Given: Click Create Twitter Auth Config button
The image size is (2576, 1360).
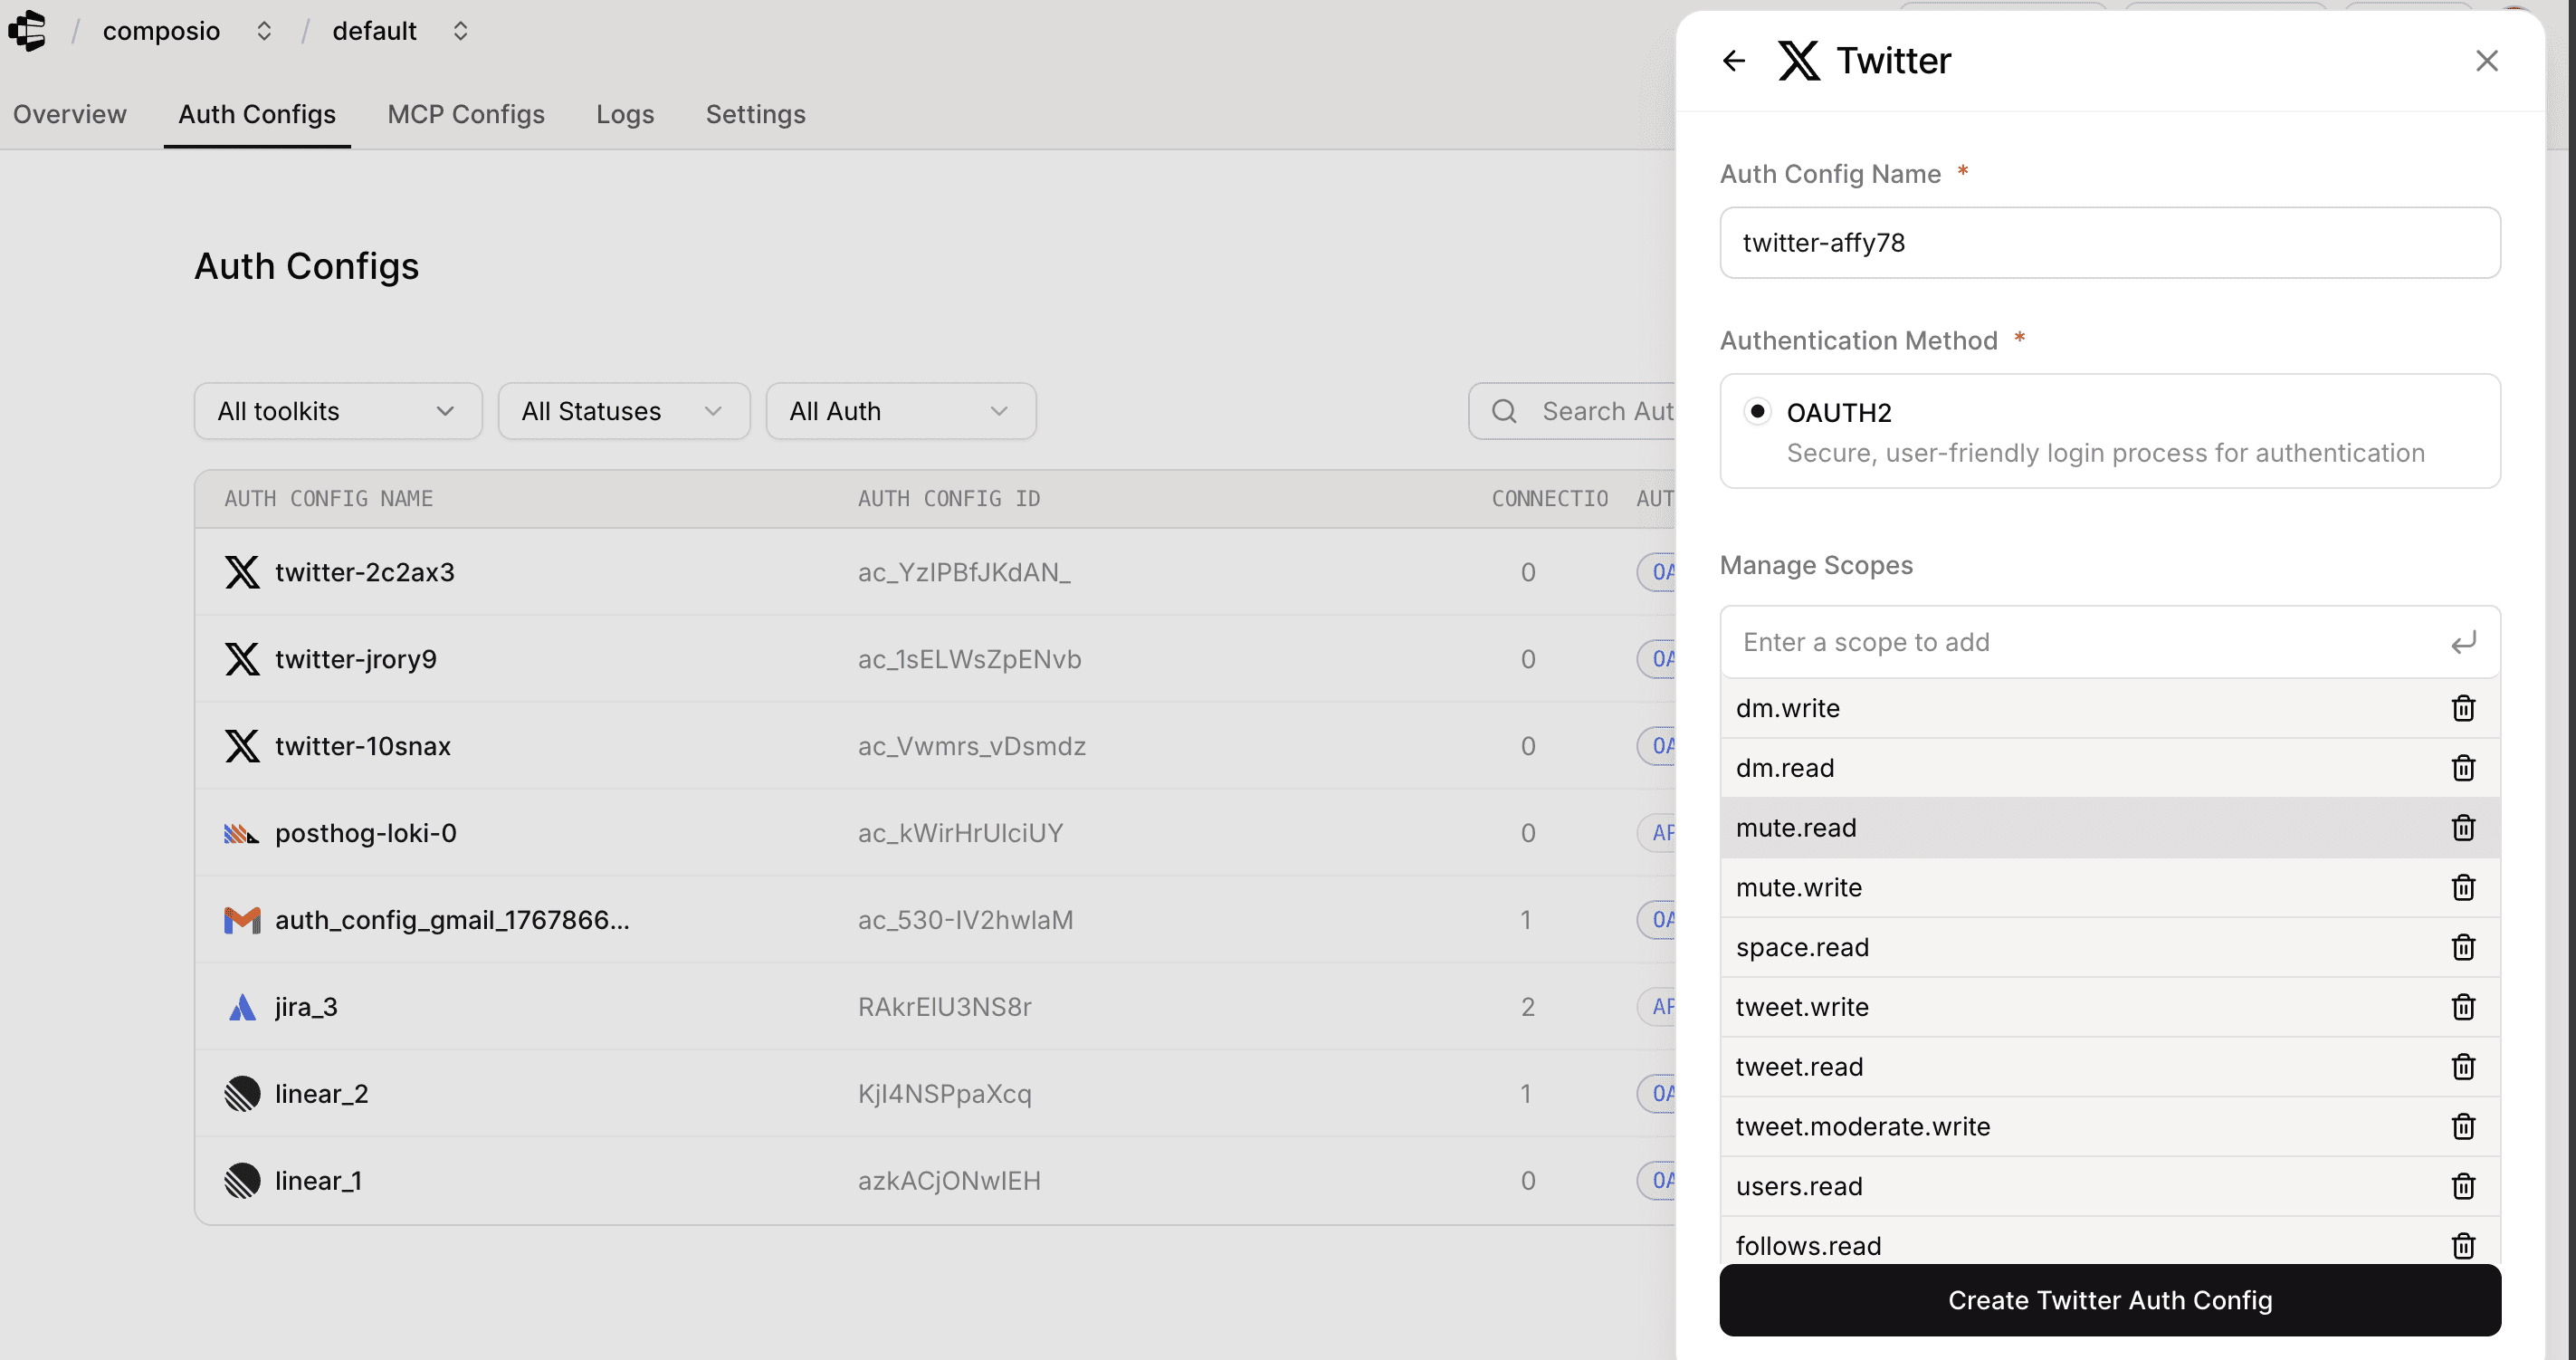Looking at the screenshot, I should click(2109, 1300).
